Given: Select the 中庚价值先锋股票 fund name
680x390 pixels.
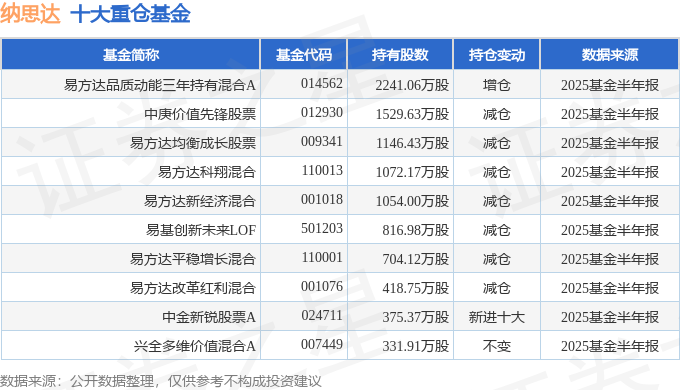Looking at the screenshot, I should [x=200, y=114].
